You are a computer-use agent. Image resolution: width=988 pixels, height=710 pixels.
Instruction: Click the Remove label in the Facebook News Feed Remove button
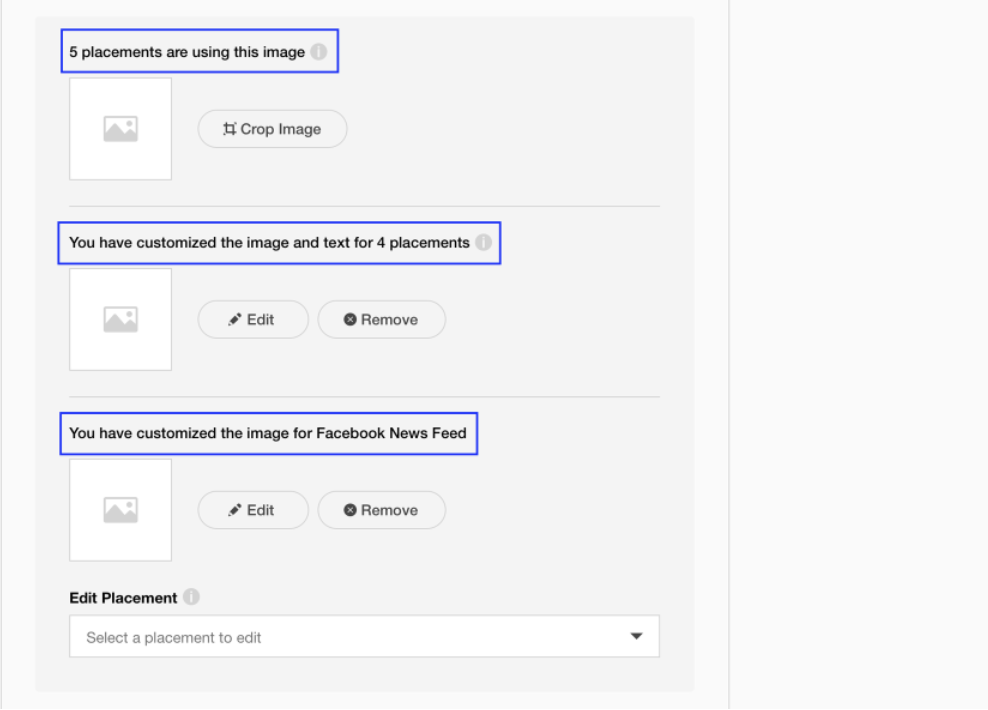coord(389,510)
